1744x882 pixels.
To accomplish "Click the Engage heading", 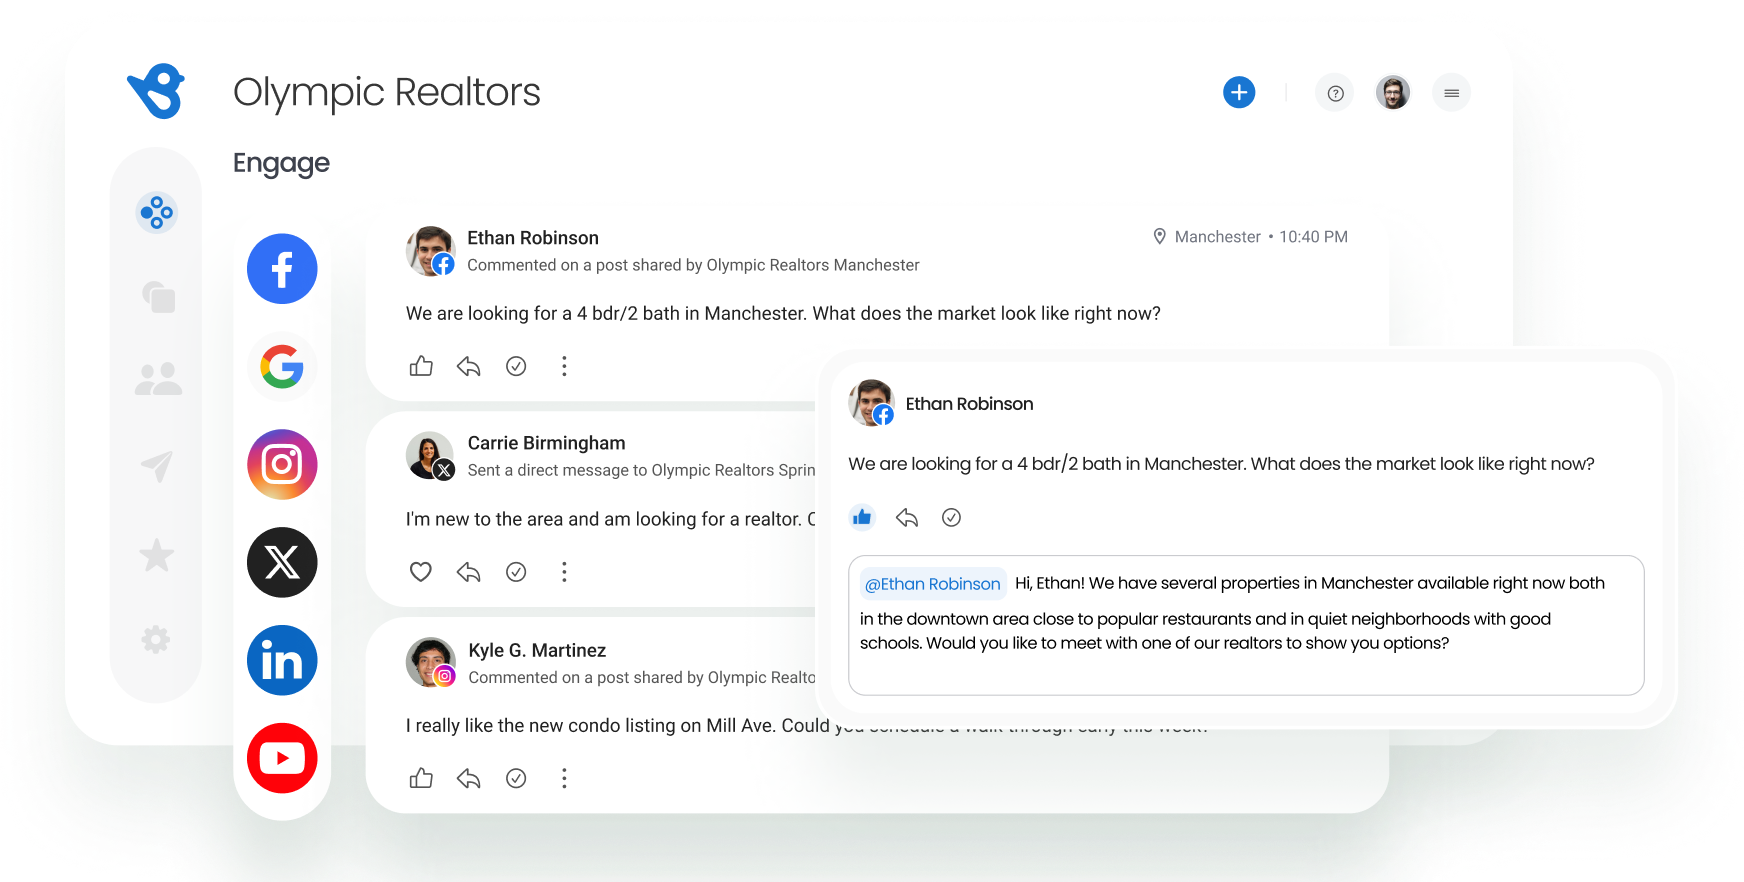I will 281,163.
